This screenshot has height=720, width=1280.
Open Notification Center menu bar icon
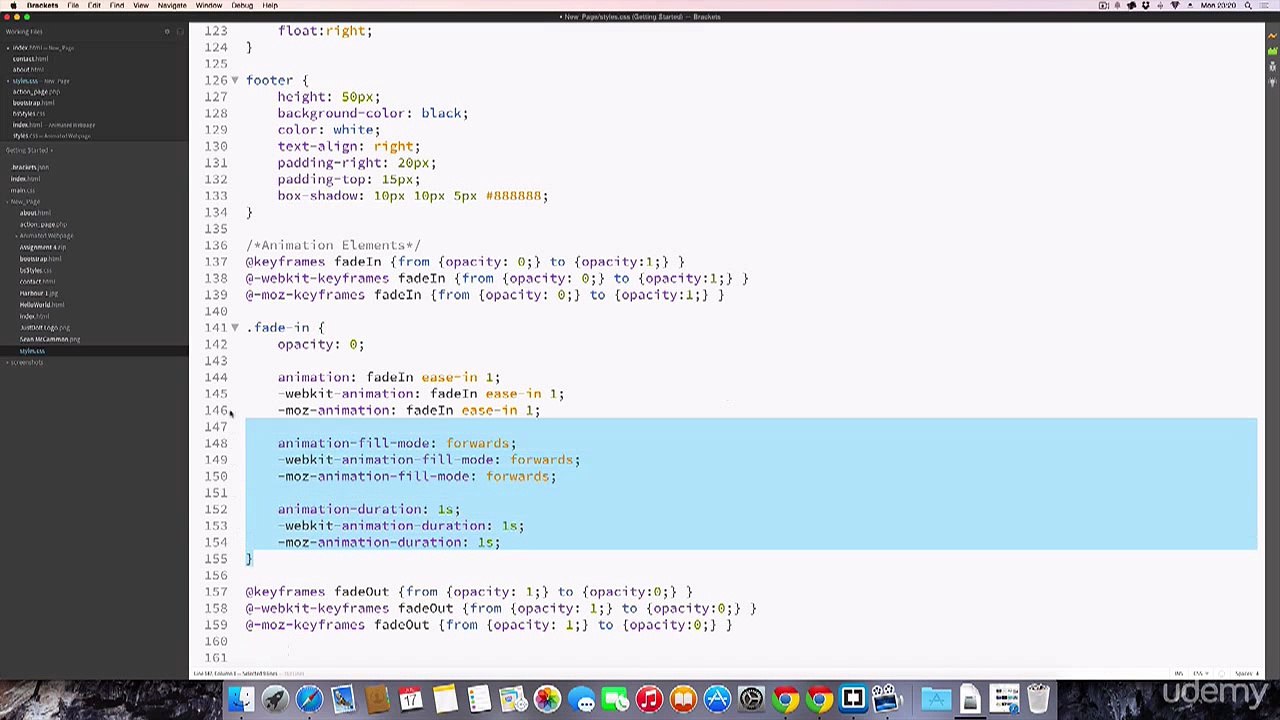[x=1265, y=5]
